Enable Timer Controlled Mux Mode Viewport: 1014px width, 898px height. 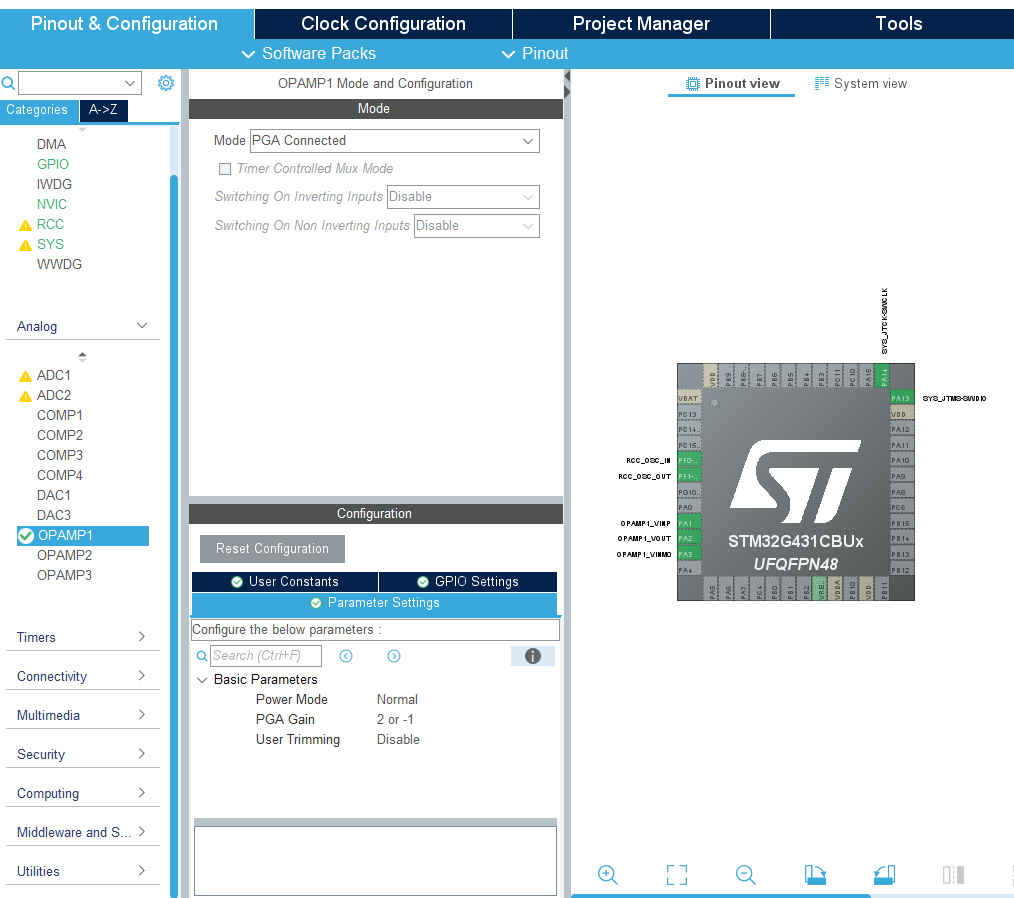[225, 168]
